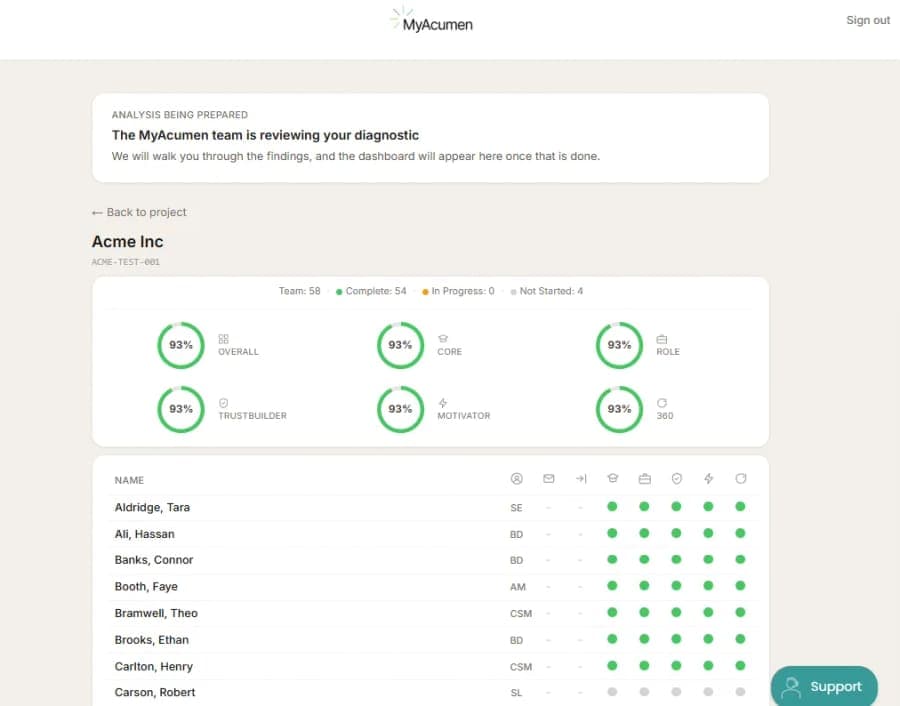Select the Banks, Connor row
The image size is (900, 706).
pos(433,560)
